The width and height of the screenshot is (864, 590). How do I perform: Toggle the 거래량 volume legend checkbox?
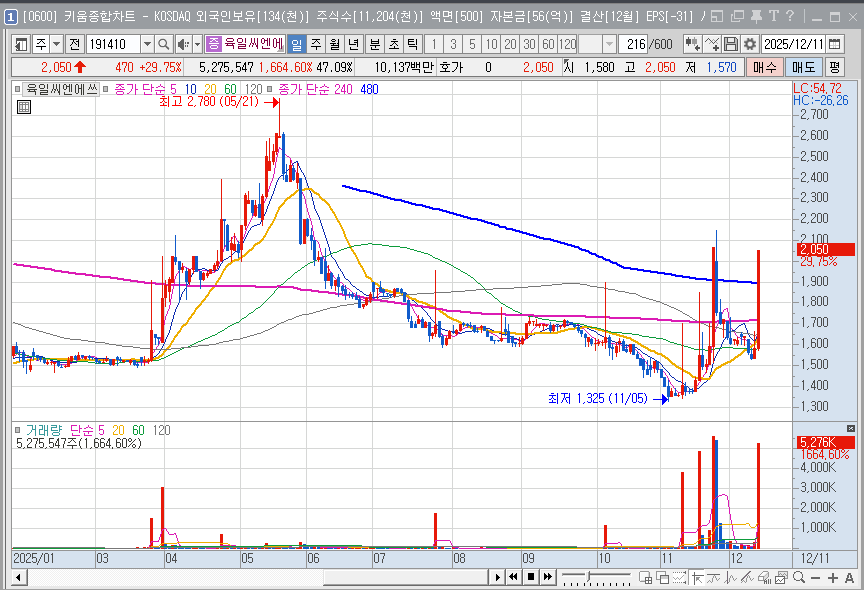tap(18, 430)
